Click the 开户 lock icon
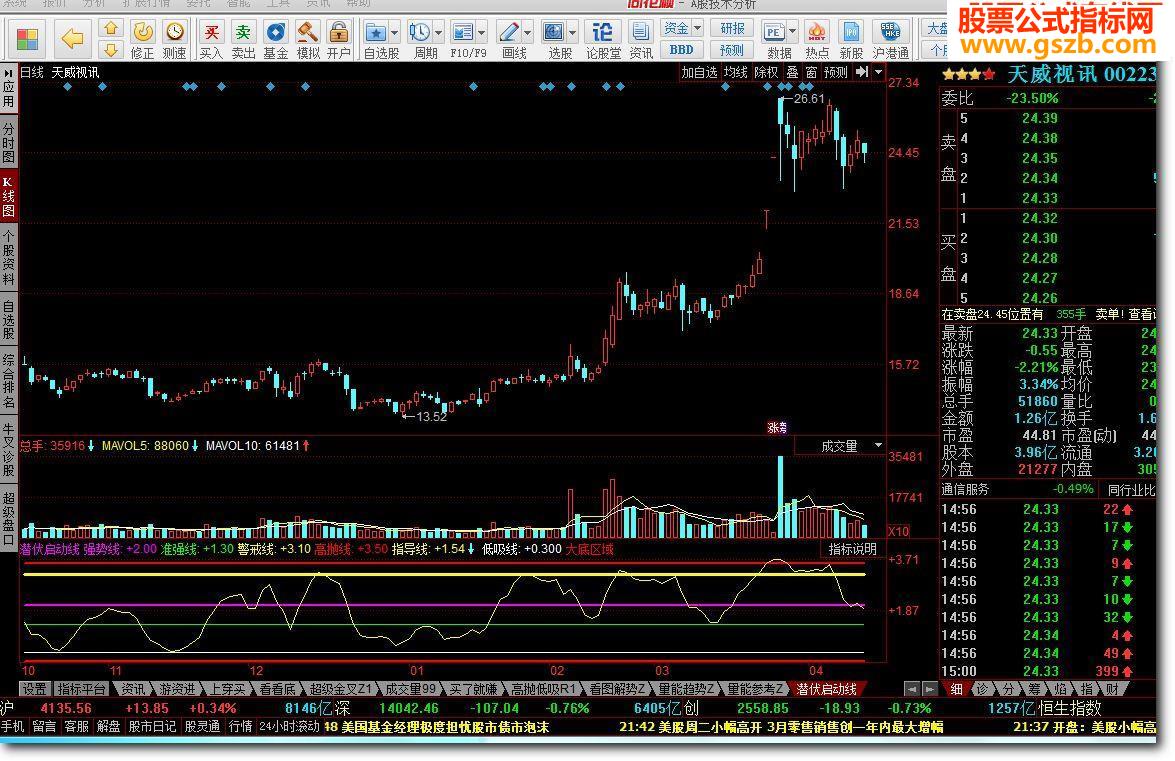 [339, 40]
